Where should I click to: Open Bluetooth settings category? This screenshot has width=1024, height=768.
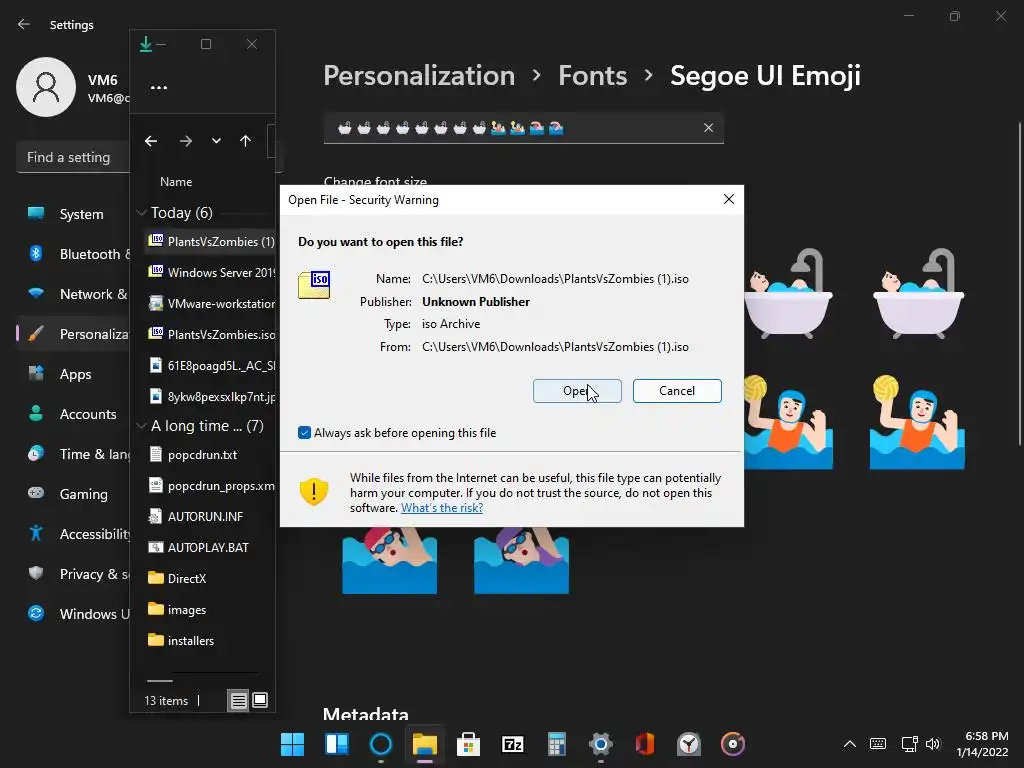click(73, 254)
